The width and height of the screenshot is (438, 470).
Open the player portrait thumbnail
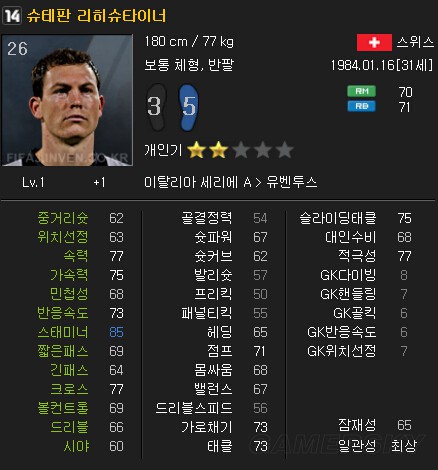(67, 100)
